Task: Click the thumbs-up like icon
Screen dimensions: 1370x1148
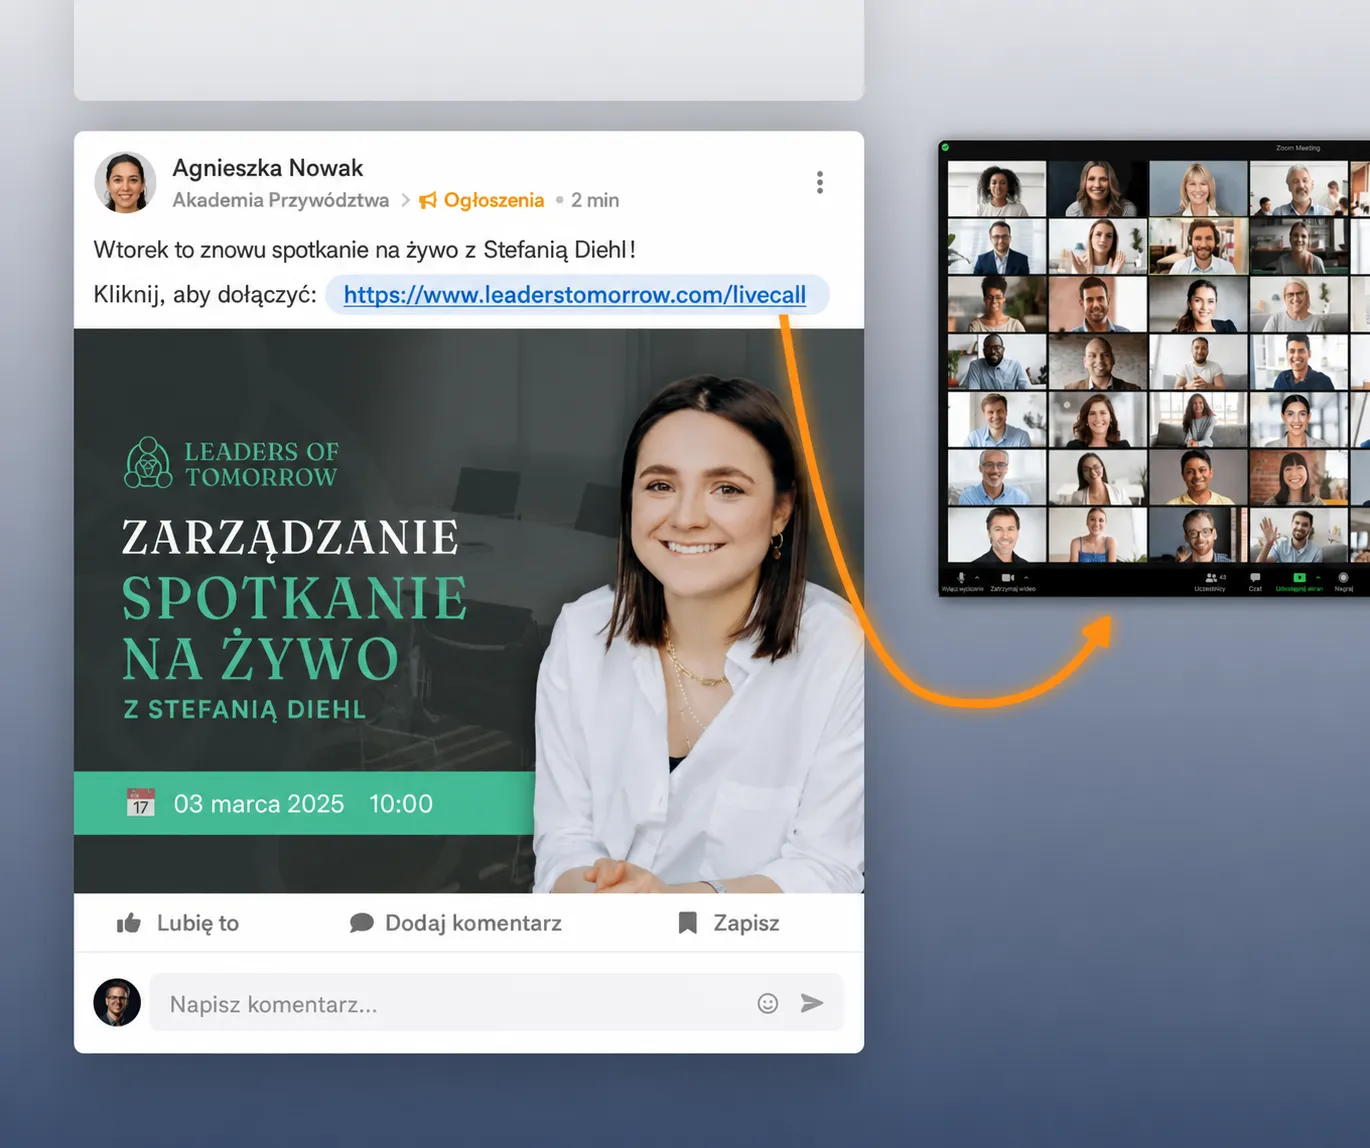Action: click(x=129, y=923)
